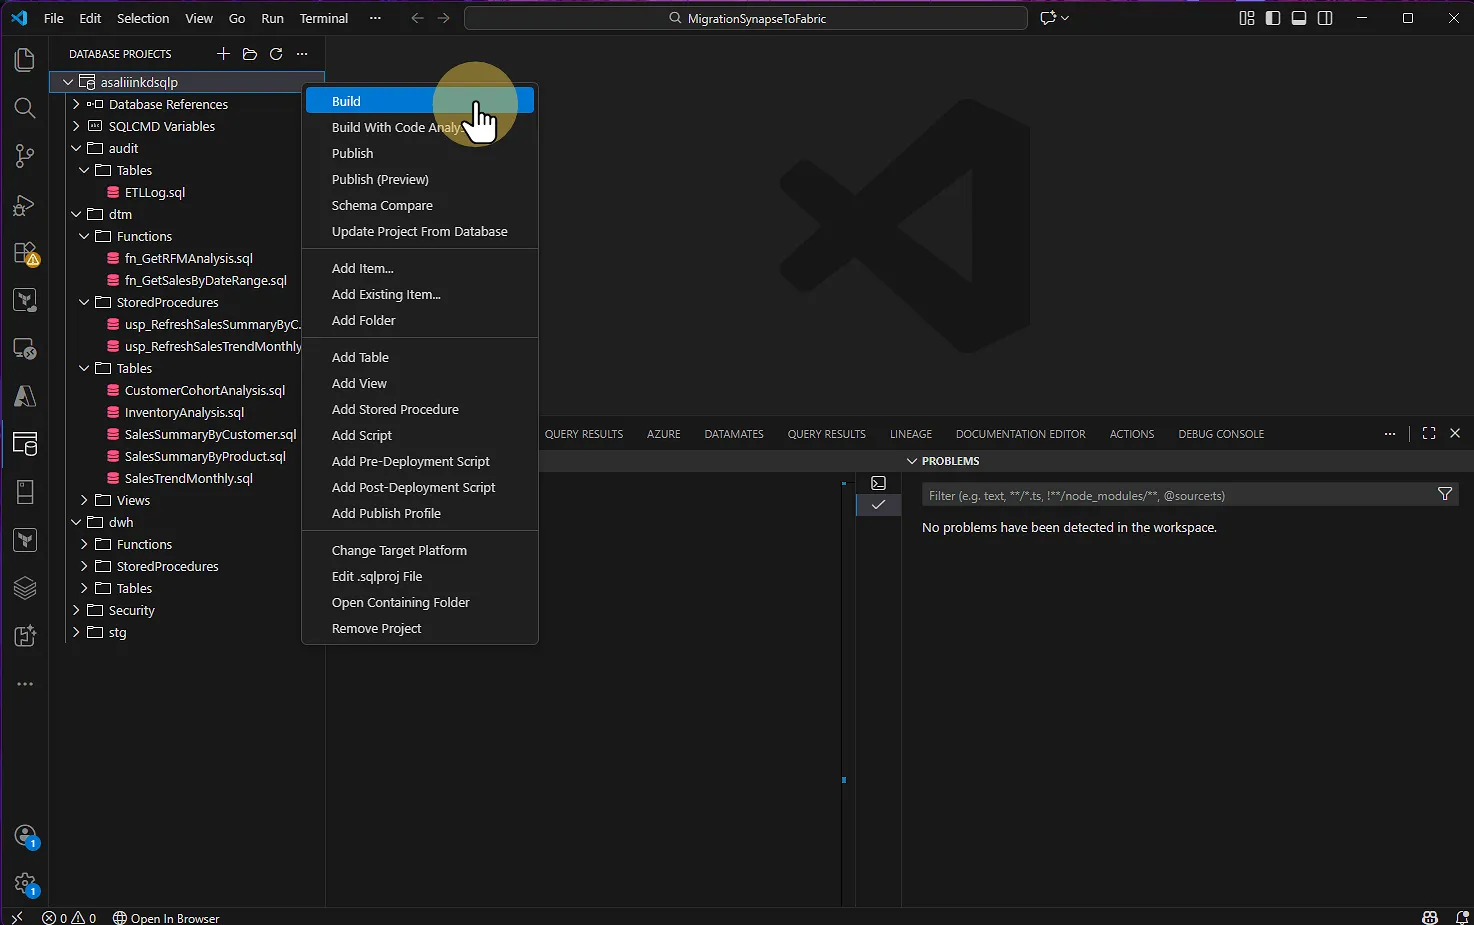Open the Extensions view icon

25,253
